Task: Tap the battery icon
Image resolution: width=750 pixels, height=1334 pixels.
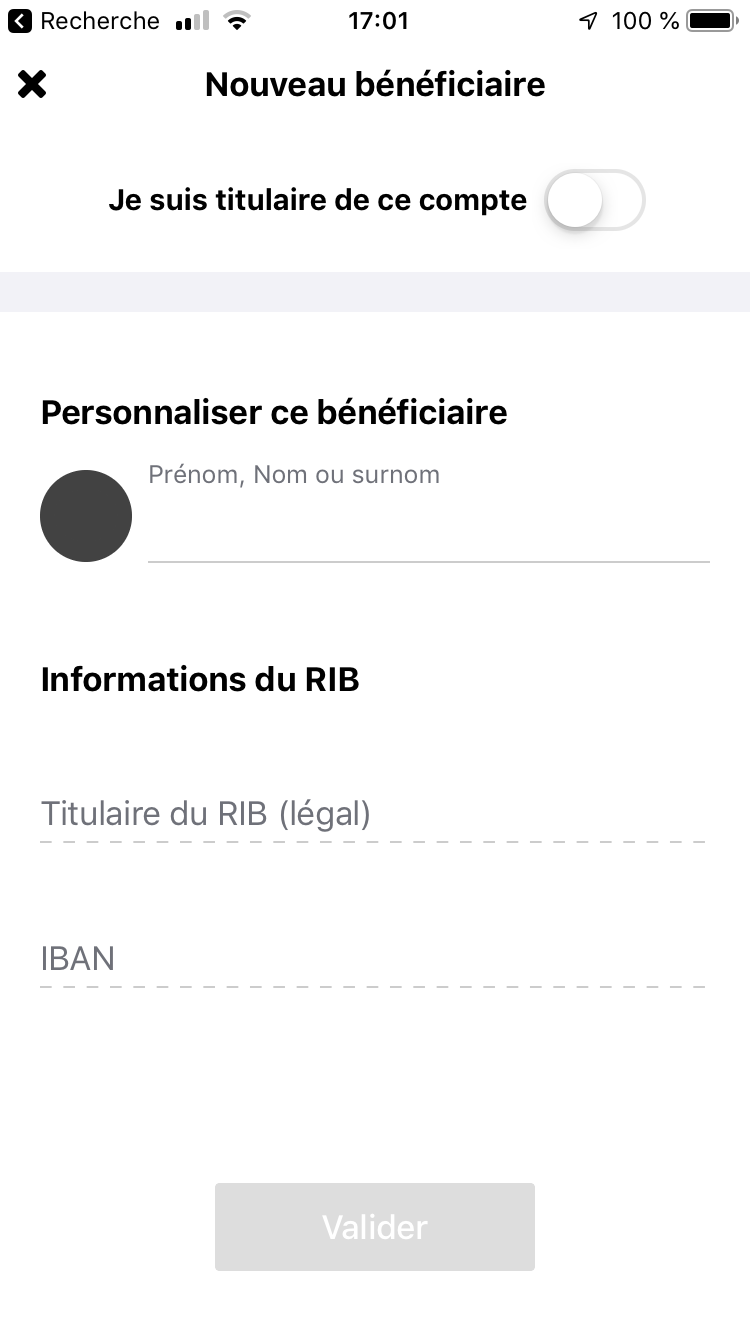Action: (711, 21)
